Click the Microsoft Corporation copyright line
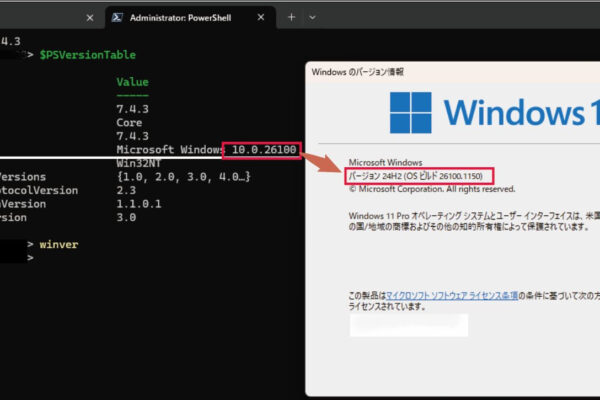 (x=432, y=189)
